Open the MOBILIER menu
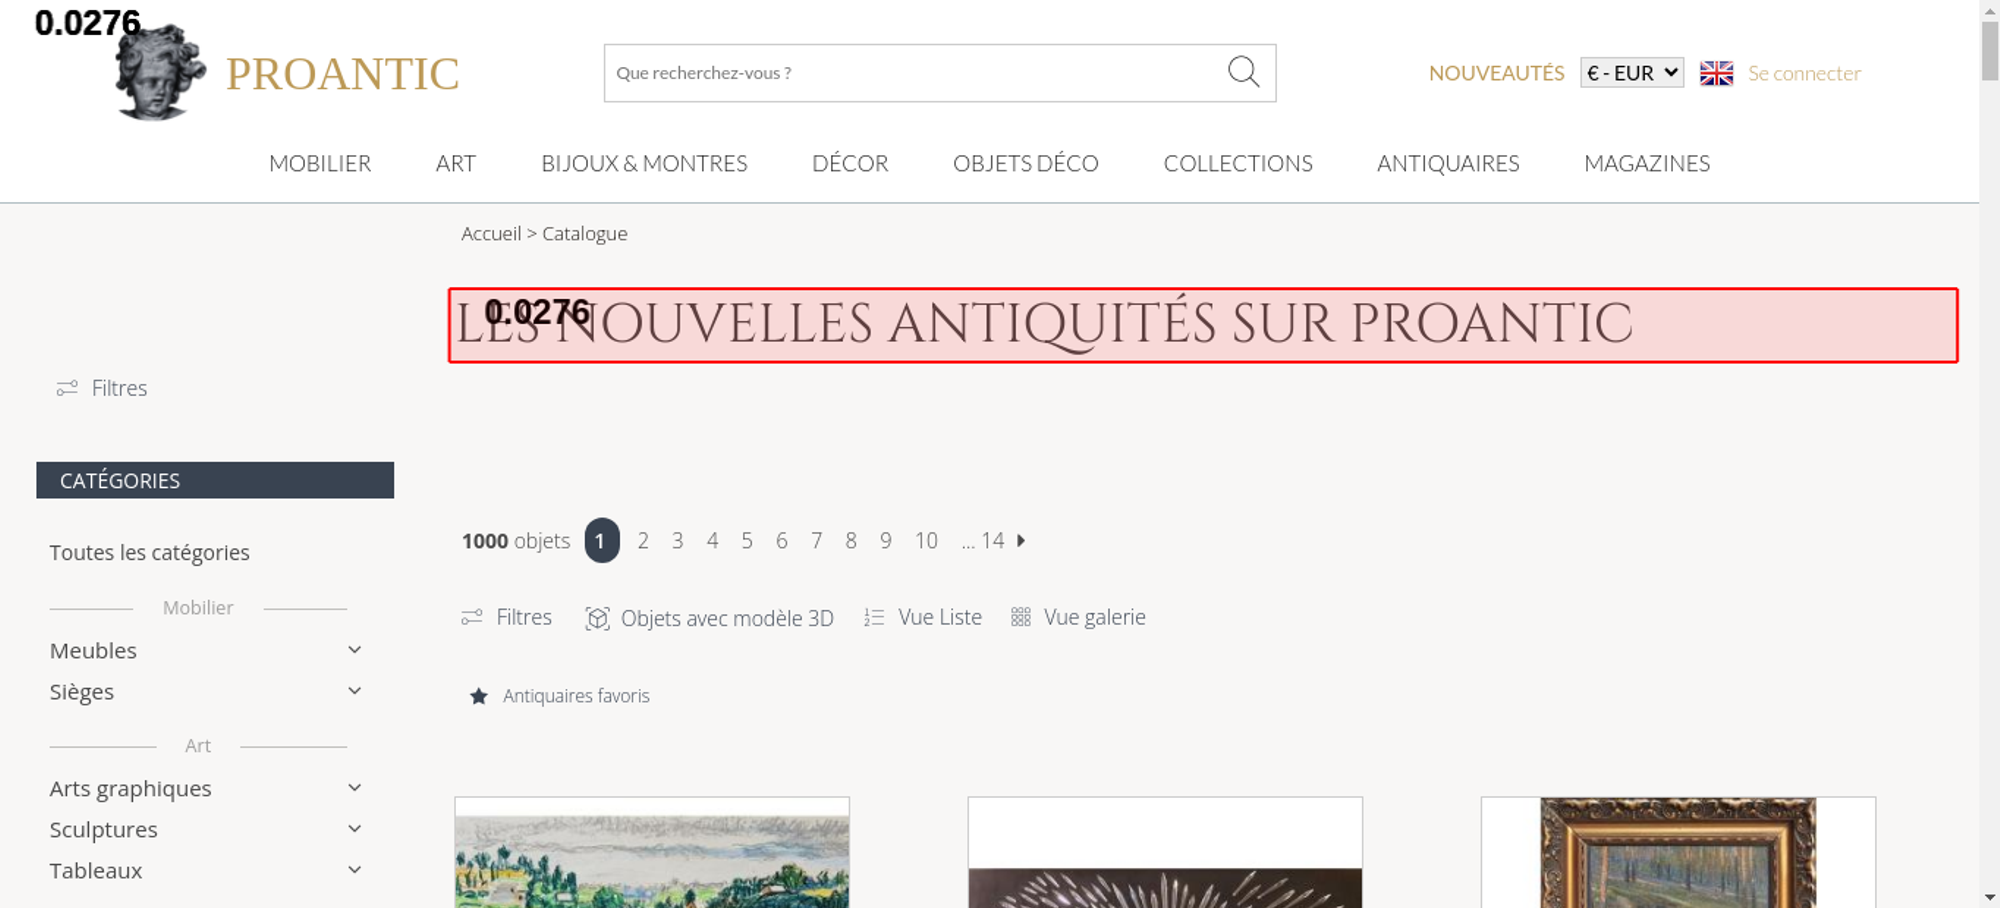Viewport: 2000px width, 908px height. click(320, 163)
